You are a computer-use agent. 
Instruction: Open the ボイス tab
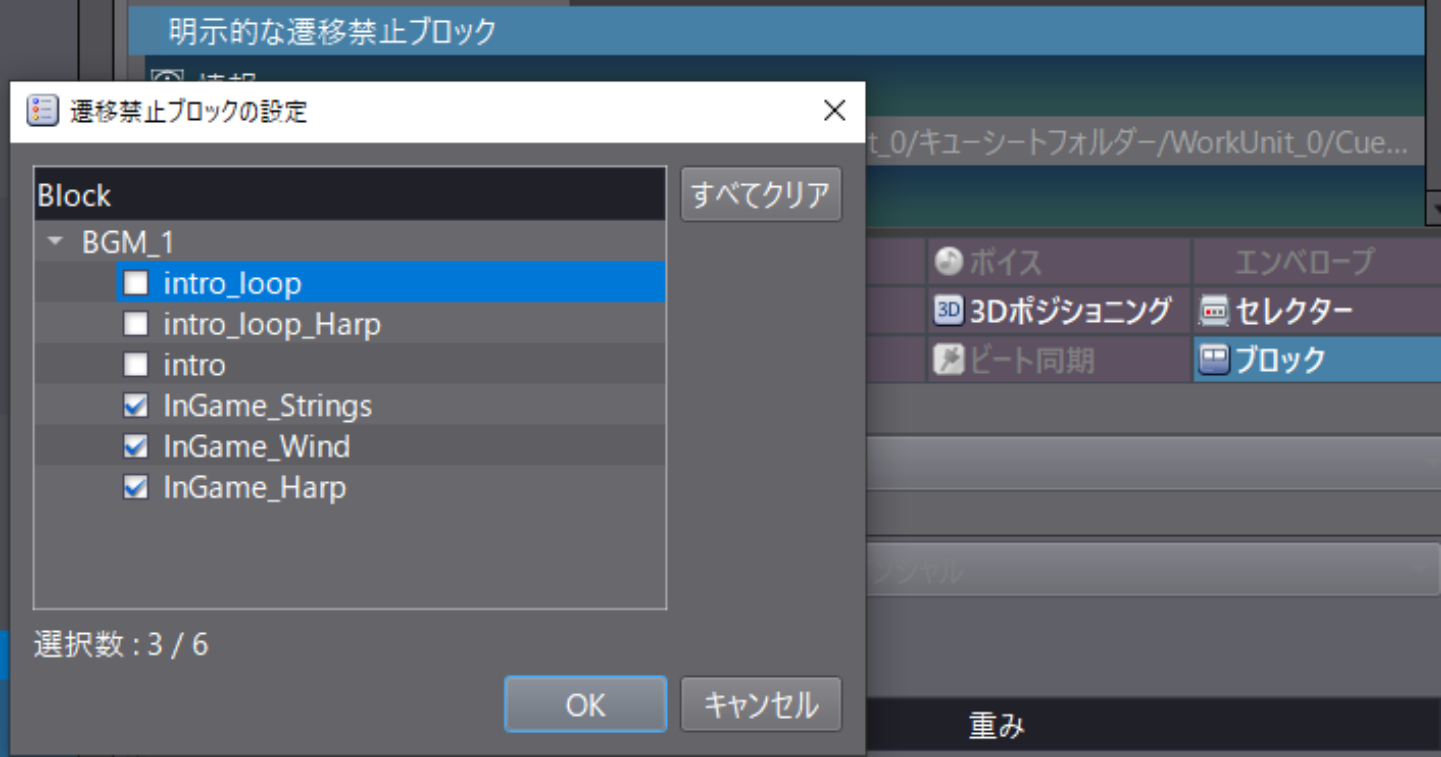coord(1058,262)
